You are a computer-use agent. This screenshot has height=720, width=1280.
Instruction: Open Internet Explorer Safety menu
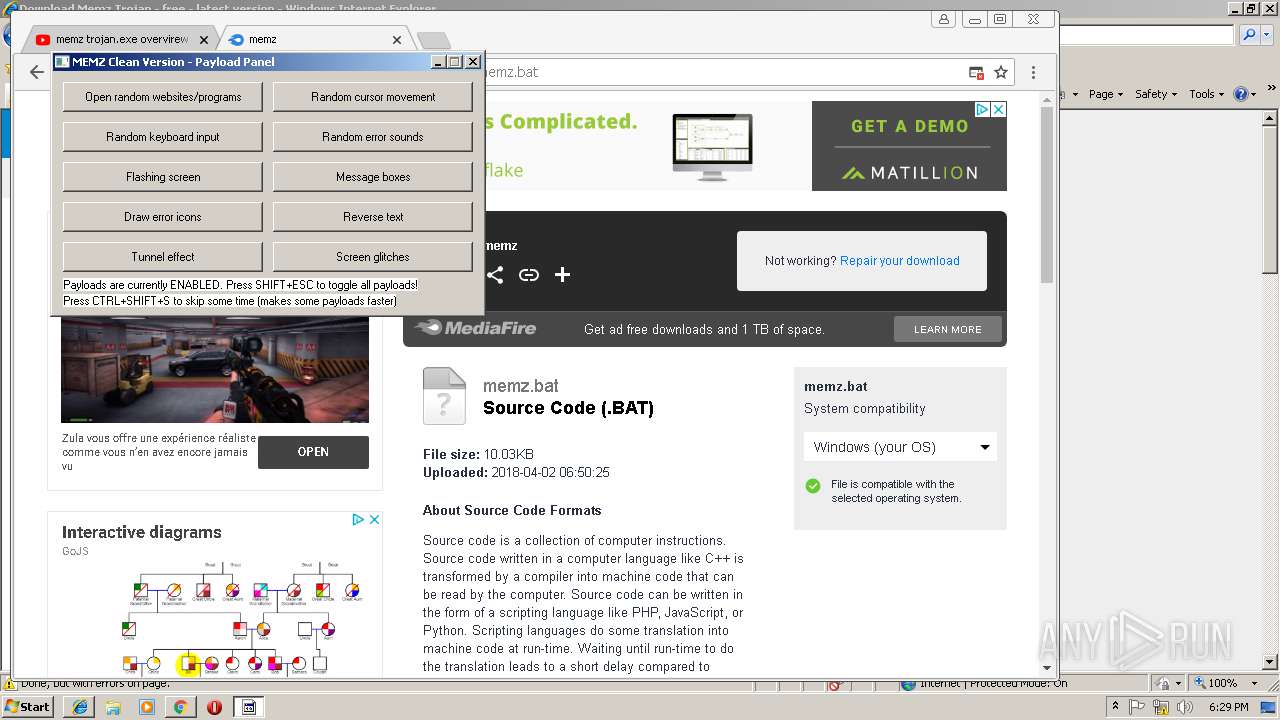coord(1156,94)
